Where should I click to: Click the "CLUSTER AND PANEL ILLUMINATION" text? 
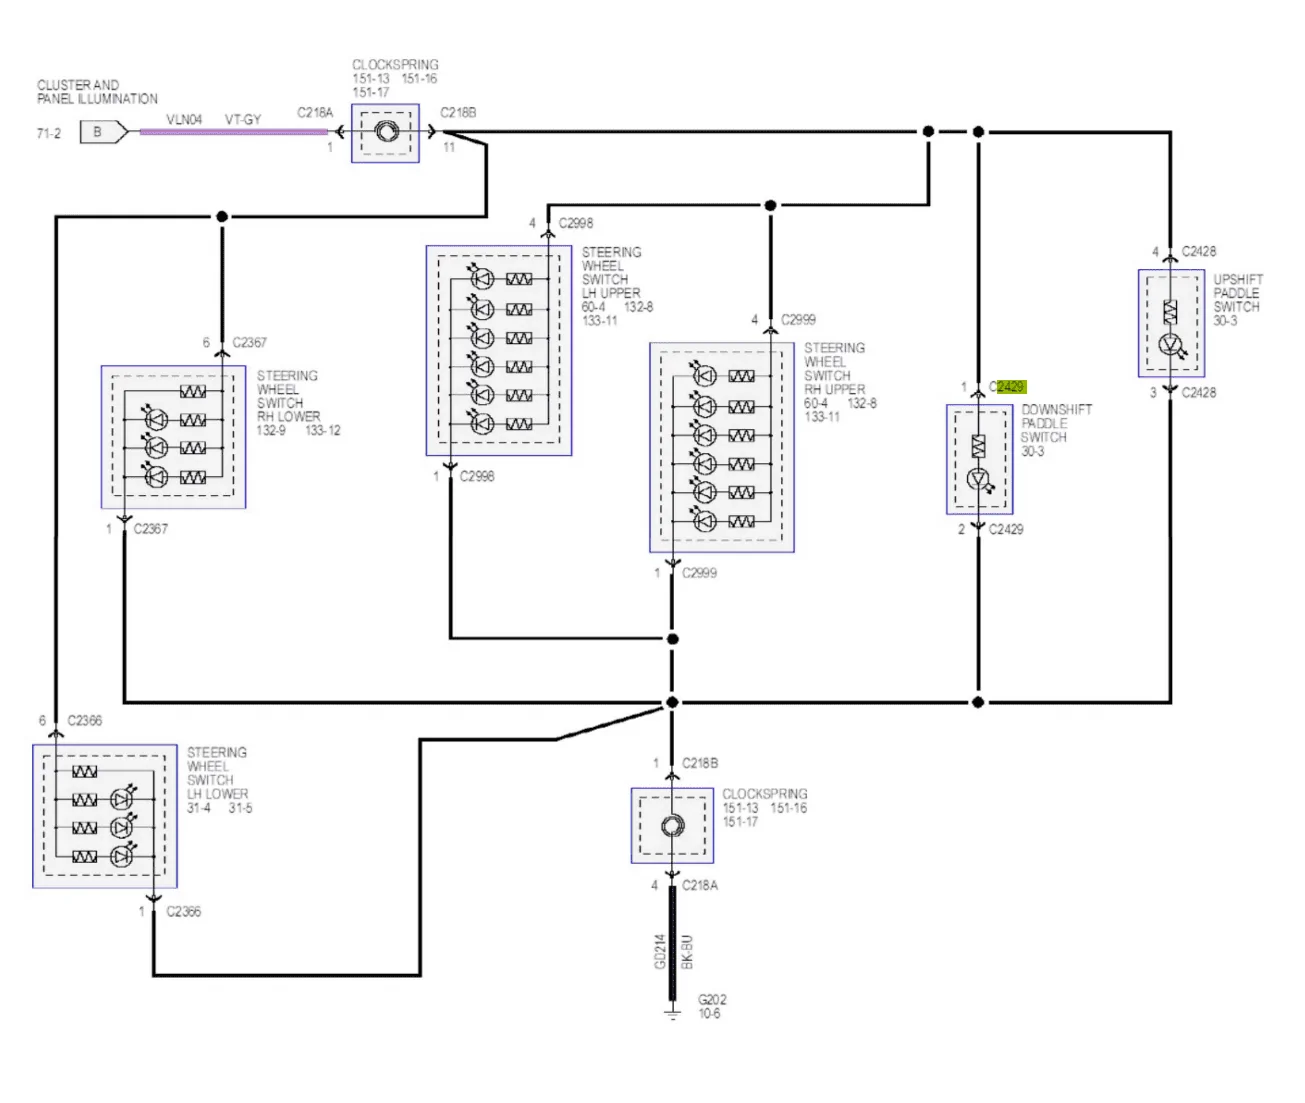point(97,92)
